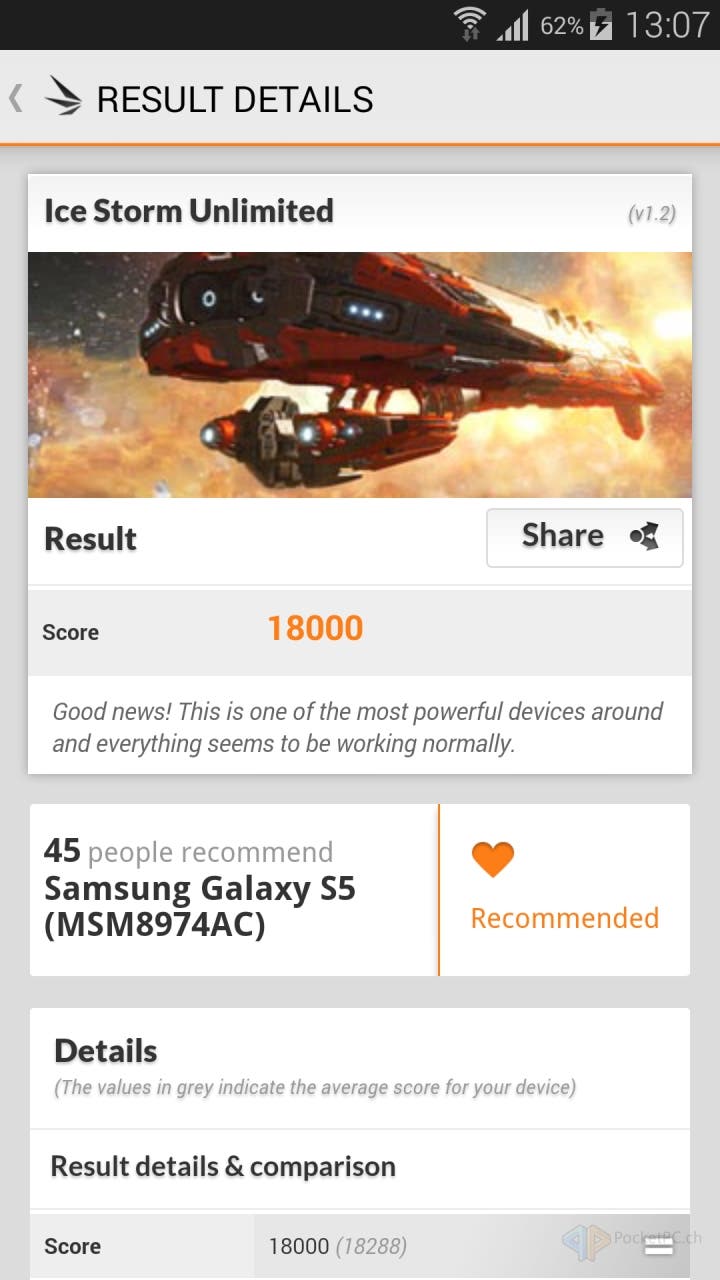Tap the battery charging icon
720x1280 pixels.
[x=601, y=24]
